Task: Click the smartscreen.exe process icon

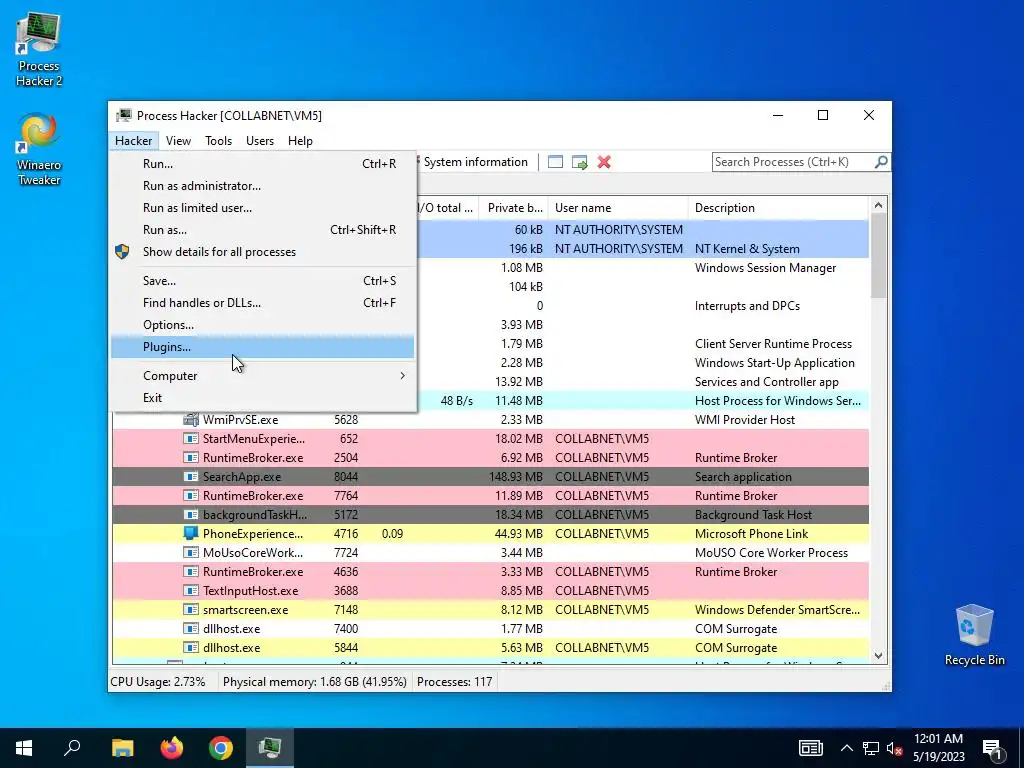Action: (x=191, y=609)
